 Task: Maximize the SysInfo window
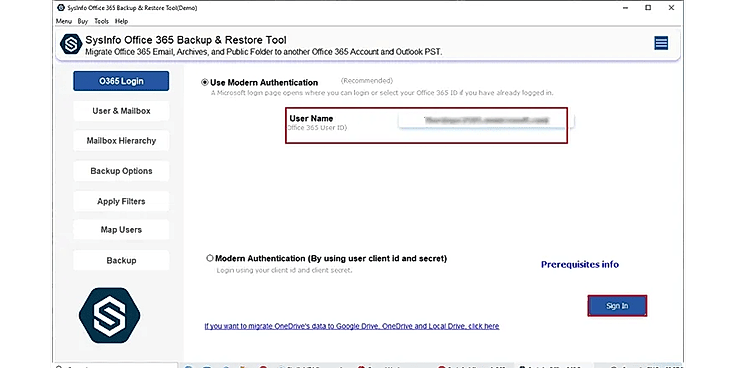point(648,8)
